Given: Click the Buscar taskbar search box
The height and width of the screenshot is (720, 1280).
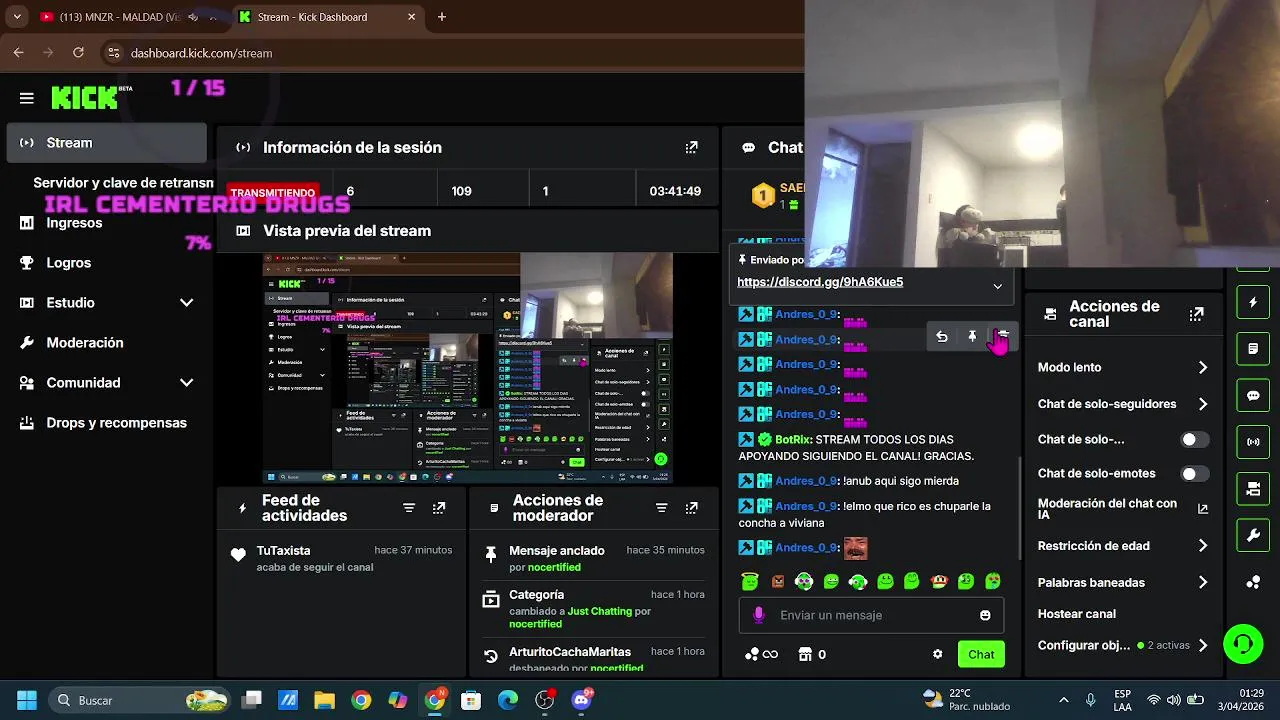Looking at the screenshot, I should click(x=140, y=700).
